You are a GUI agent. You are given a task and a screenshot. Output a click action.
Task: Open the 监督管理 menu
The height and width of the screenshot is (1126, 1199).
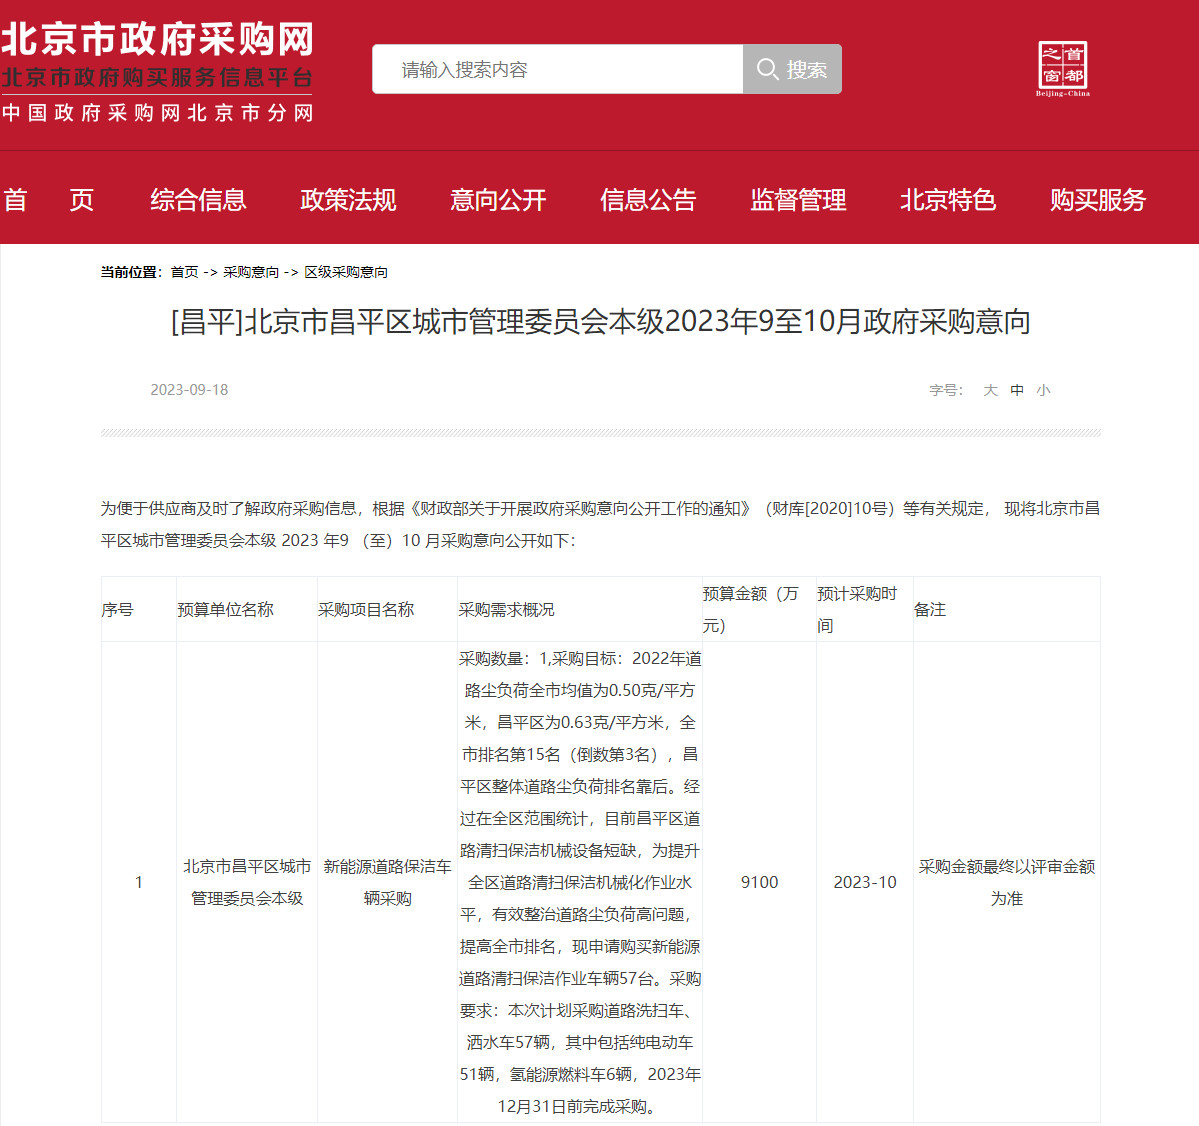[x=798, y=200]
